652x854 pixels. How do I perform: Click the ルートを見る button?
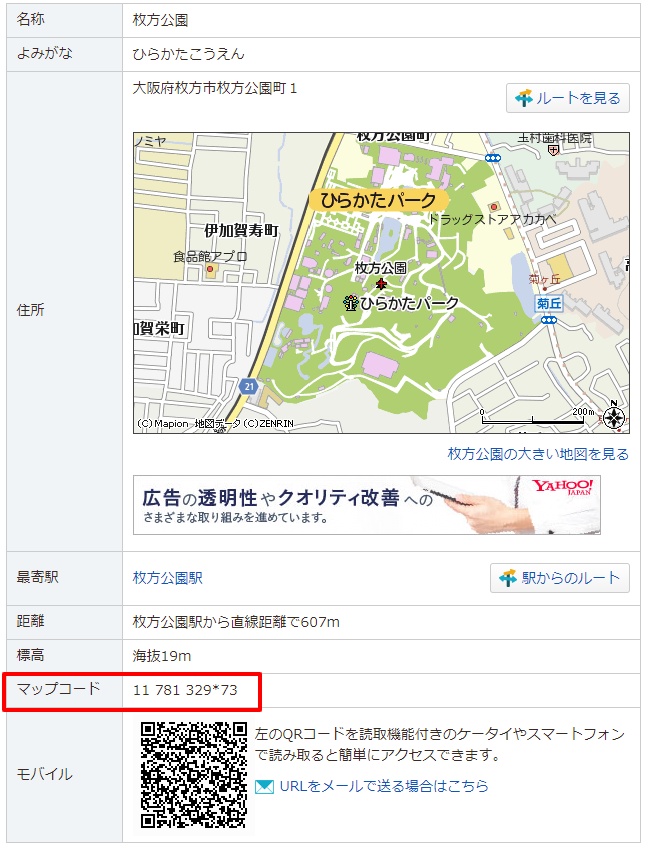[568, 99]
